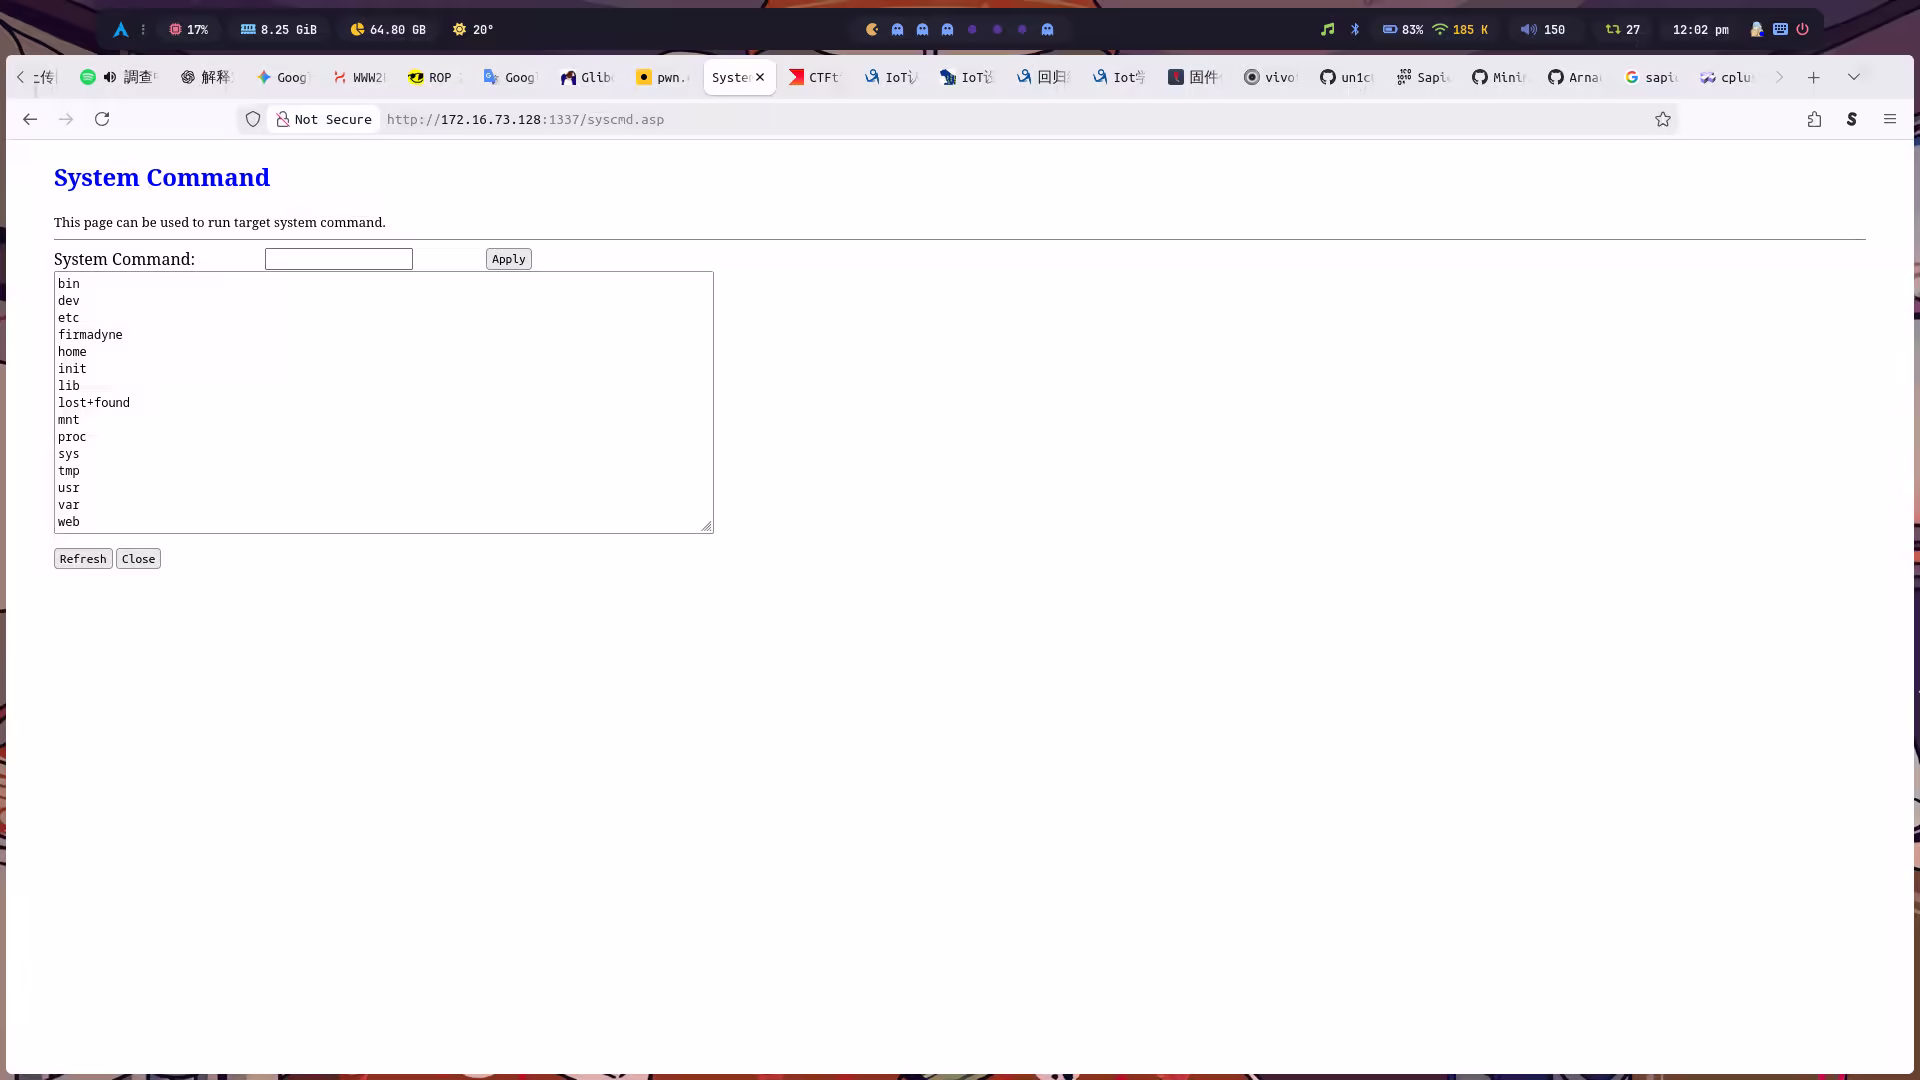The height and width of the screenshot is (1080, 1920).
Task: Focus the System Command input field
Action: pyautogui.click(x=338, y=259)
